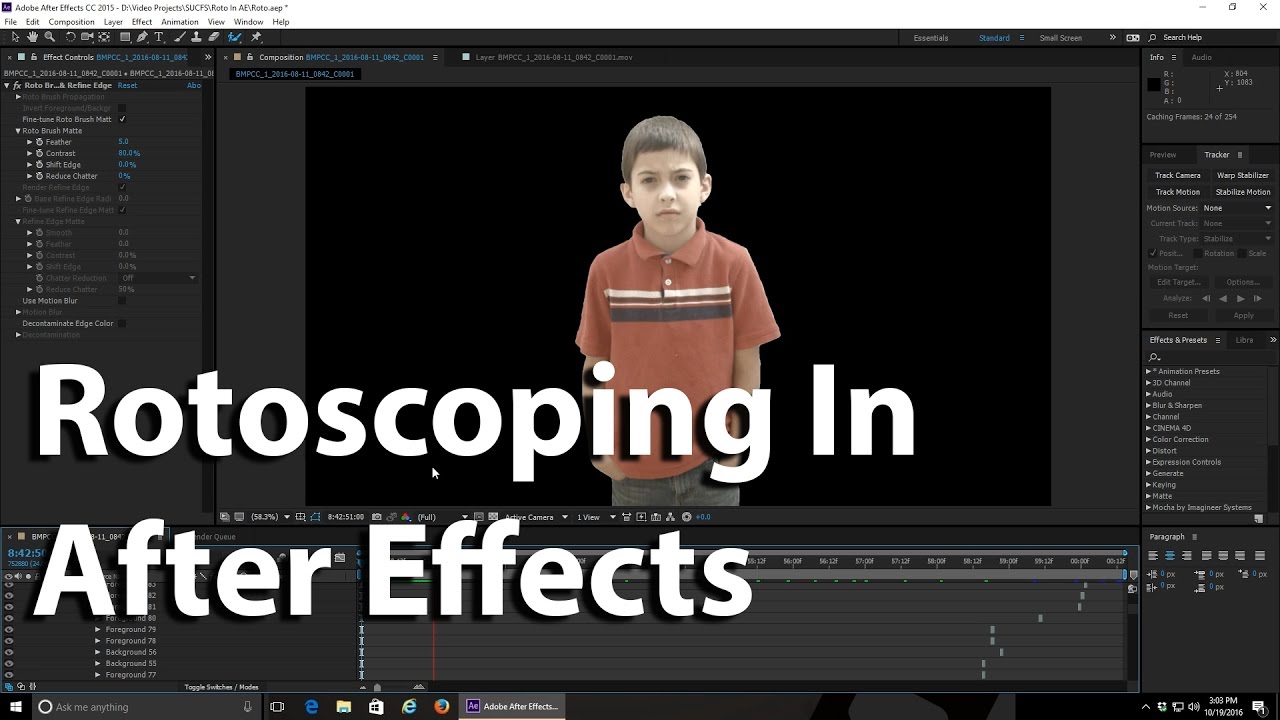Select the Roto Brush tool
Screen dimensions: 1280x720
pyautogui.click(x=234, y=37)
